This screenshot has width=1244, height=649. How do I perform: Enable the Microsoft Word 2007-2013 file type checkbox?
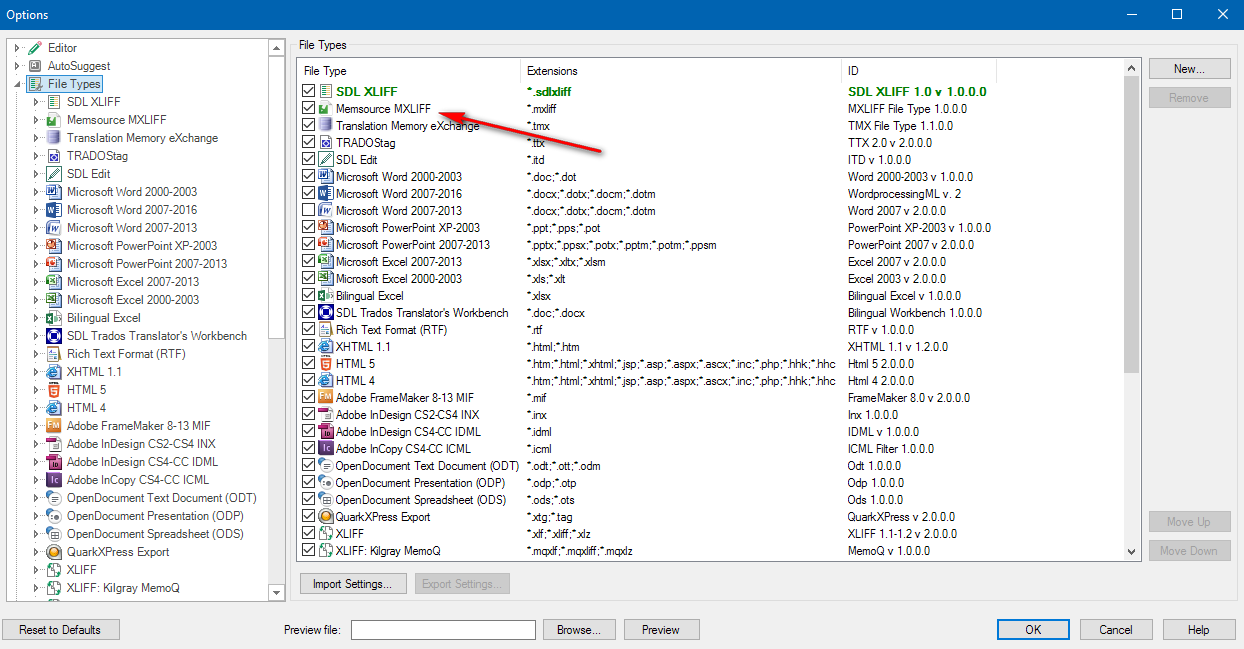(x=309, y=211)
